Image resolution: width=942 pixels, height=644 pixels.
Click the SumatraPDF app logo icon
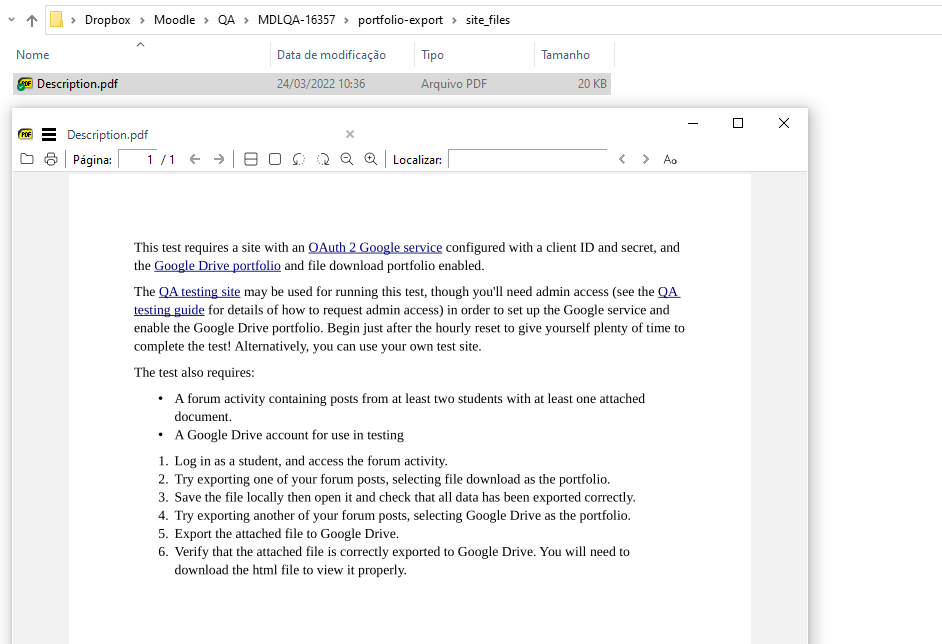point(25,134)
